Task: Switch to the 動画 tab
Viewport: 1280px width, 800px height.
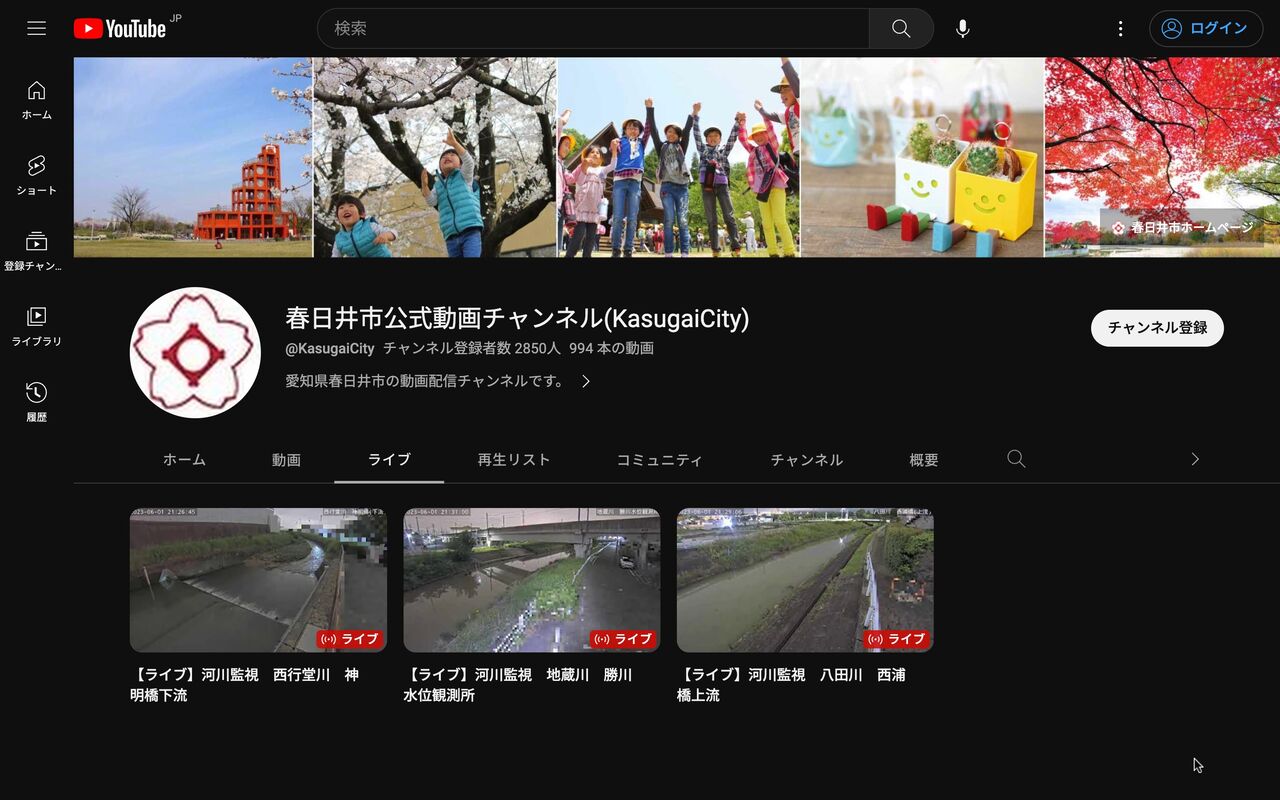Action: tap(286, 460)
